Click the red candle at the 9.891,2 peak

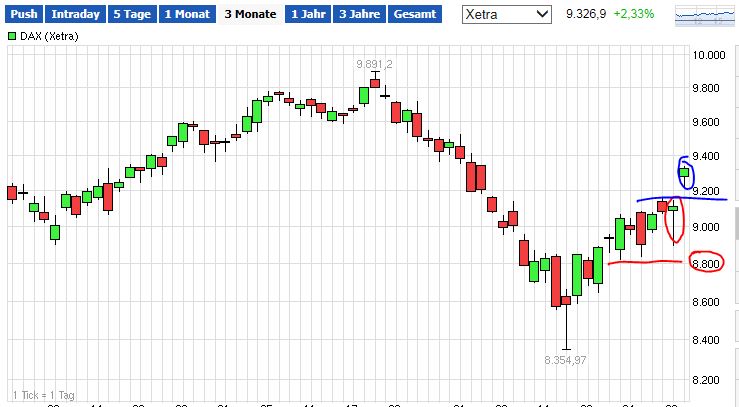tap(375, 83)
